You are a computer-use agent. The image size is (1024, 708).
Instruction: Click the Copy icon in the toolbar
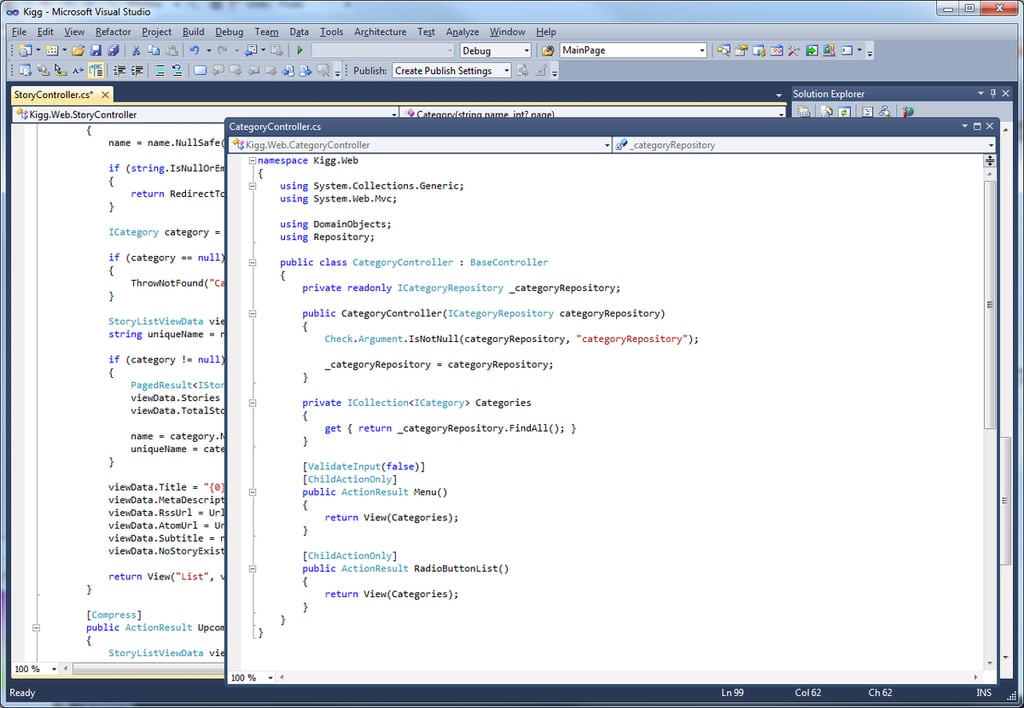point(153,50)
